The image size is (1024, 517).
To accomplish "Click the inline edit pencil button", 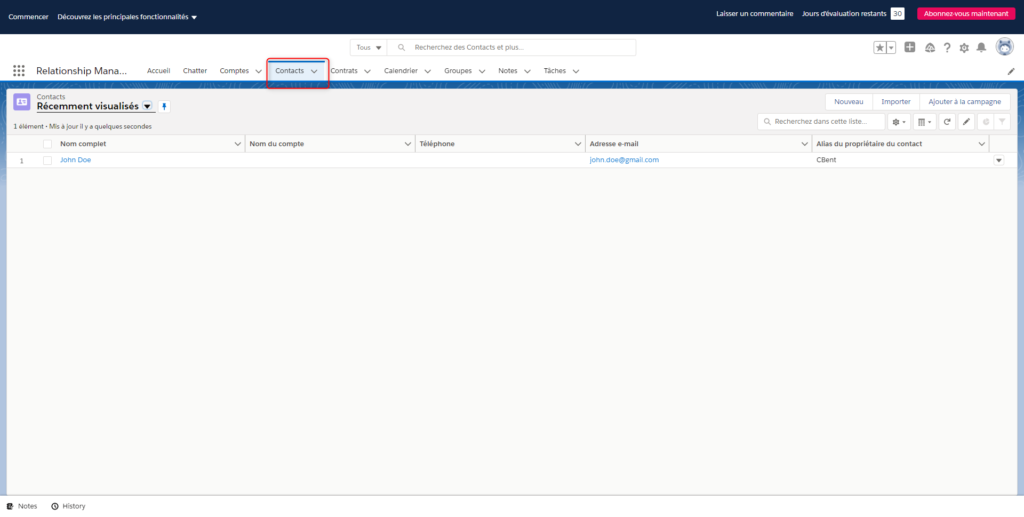I will 966,122.
